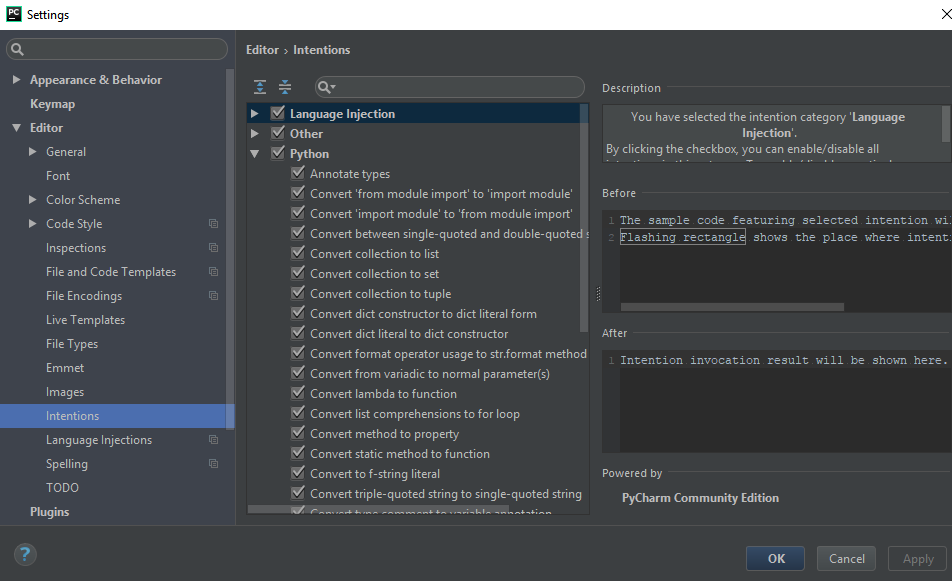
Task: Close the Settings dialog window
Action: 946,14
